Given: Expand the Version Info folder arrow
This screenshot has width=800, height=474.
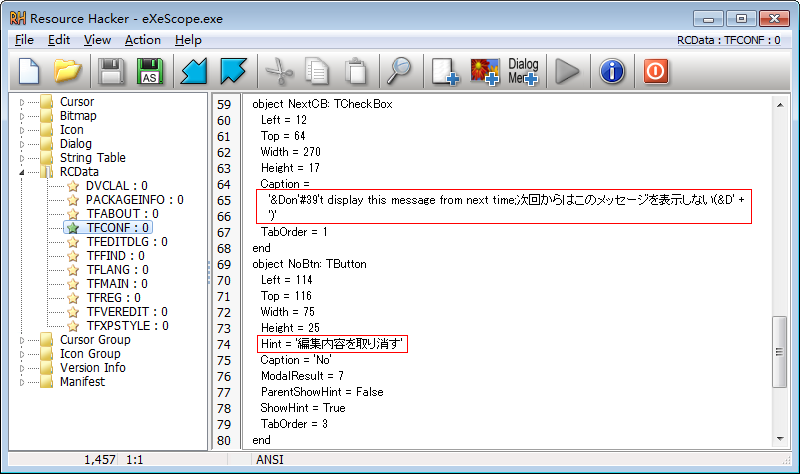Looking at the screenshot, I should [x=21, y=368].
